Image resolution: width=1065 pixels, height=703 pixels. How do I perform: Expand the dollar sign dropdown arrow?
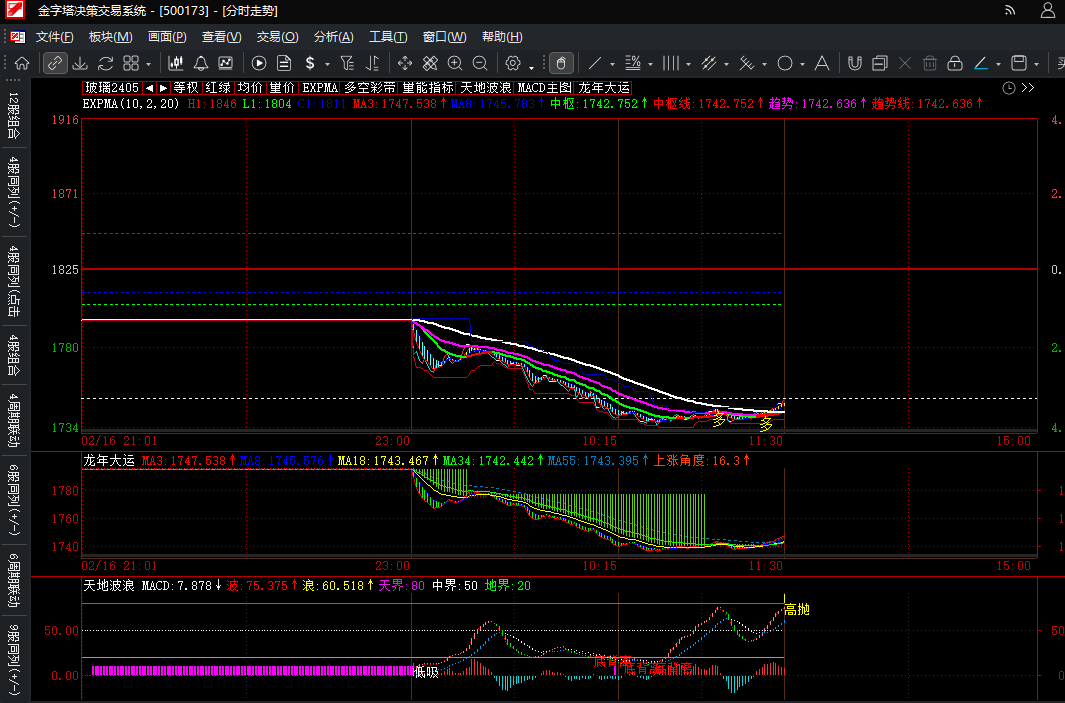pos(327,65)
